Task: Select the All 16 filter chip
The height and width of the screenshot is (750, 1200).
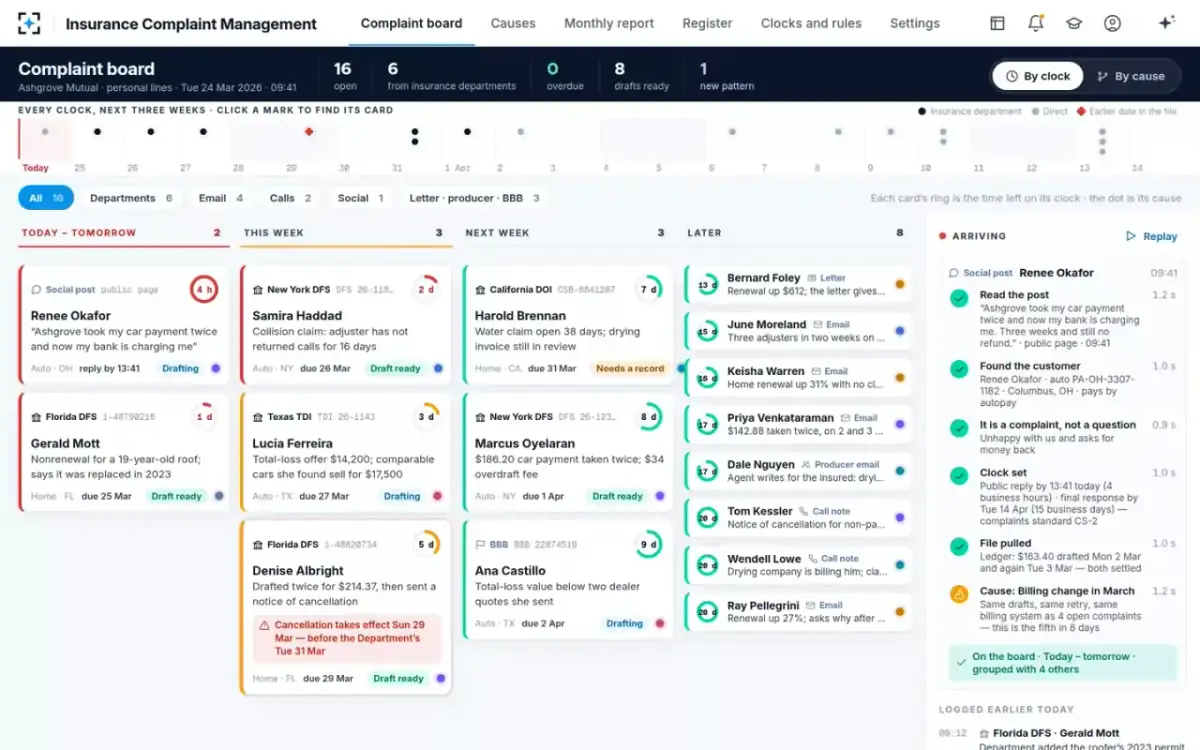Action: click(x=46, y=198)
